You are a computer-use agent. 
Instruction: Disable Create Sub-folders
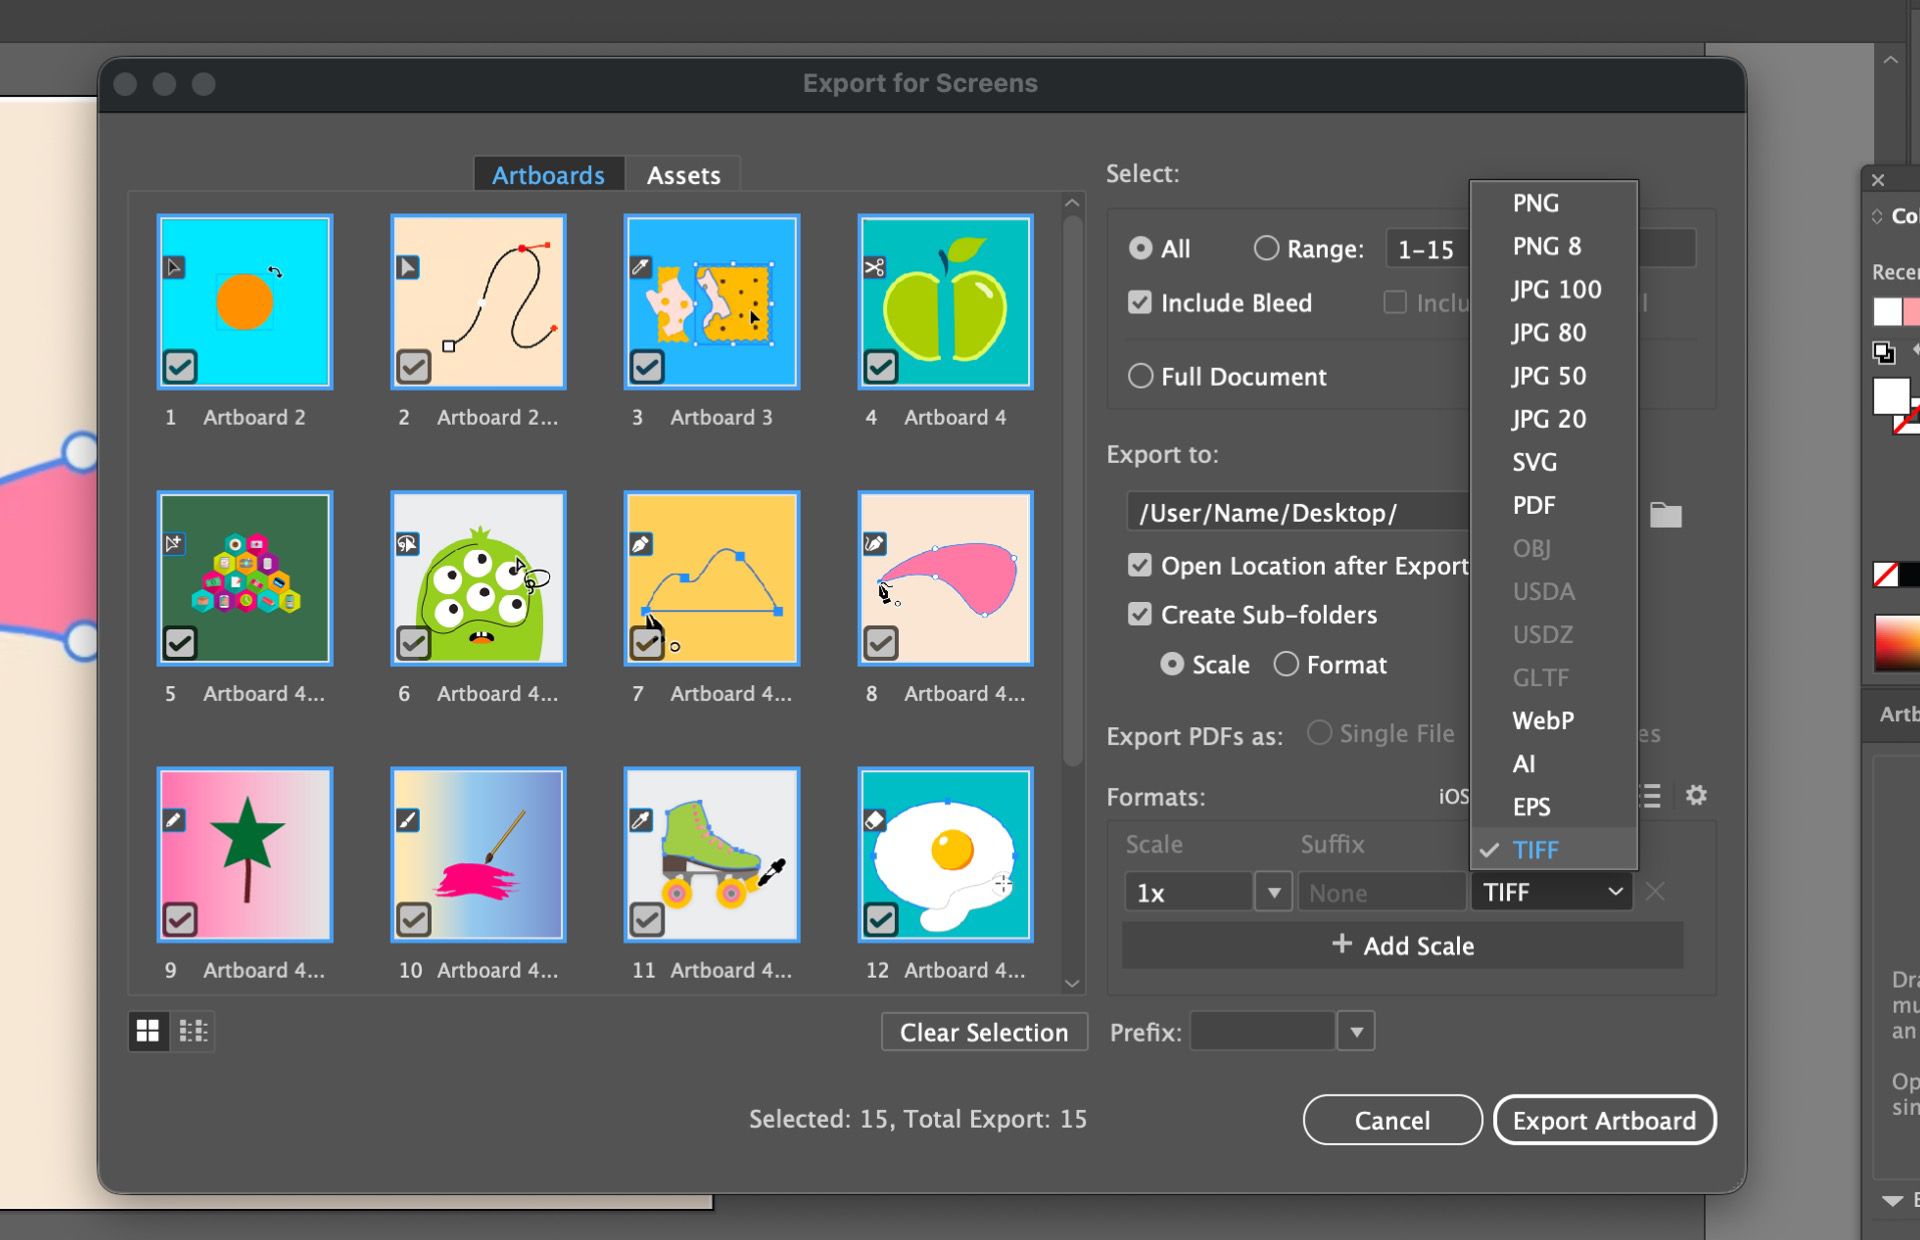1139,614
